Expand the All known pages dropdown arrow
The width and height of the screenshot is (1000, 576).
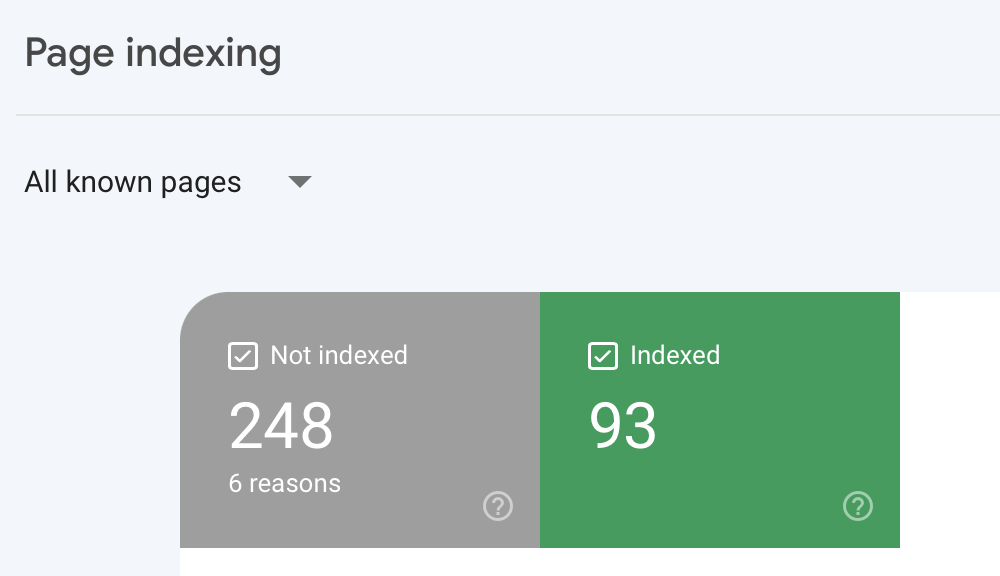coord(300,182)
